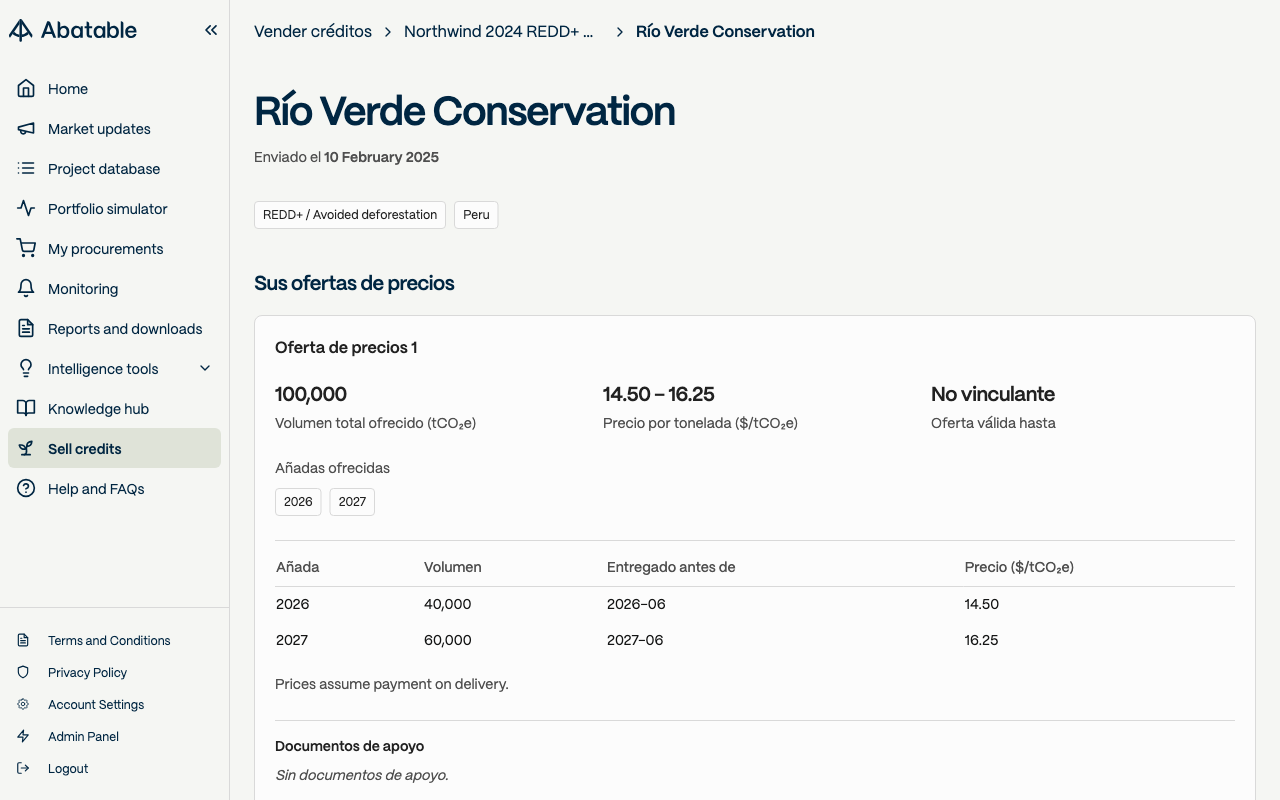This screenshot has width=1280, height=800.
Task: Go to Reports and downloads
Action: coord(114,329)
